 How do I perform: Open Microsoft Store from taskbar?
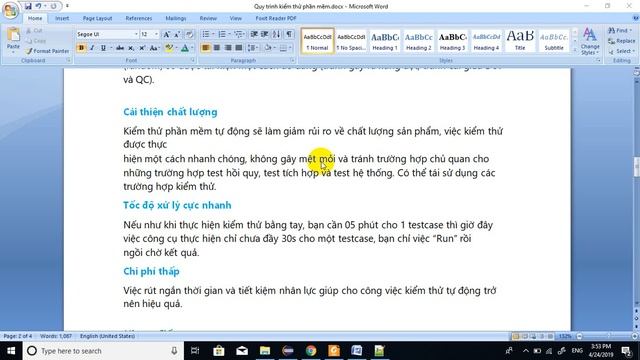tap(219, 351)
